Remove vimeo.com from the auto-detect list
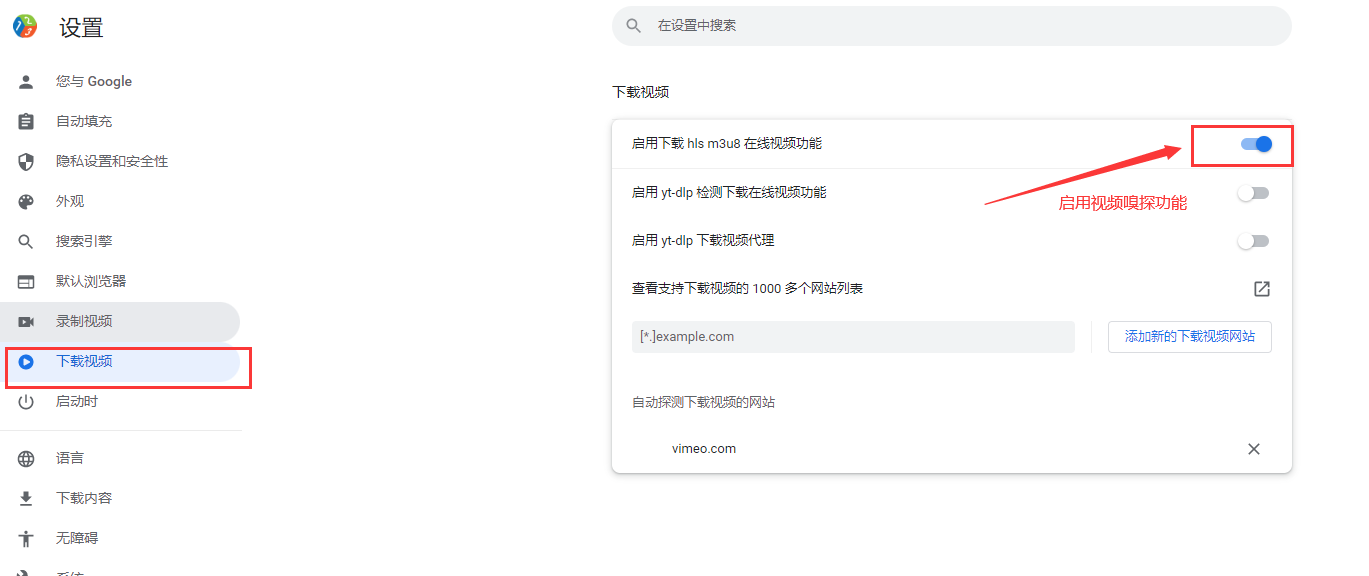 pyautogui.click(x=1253, y=449)
